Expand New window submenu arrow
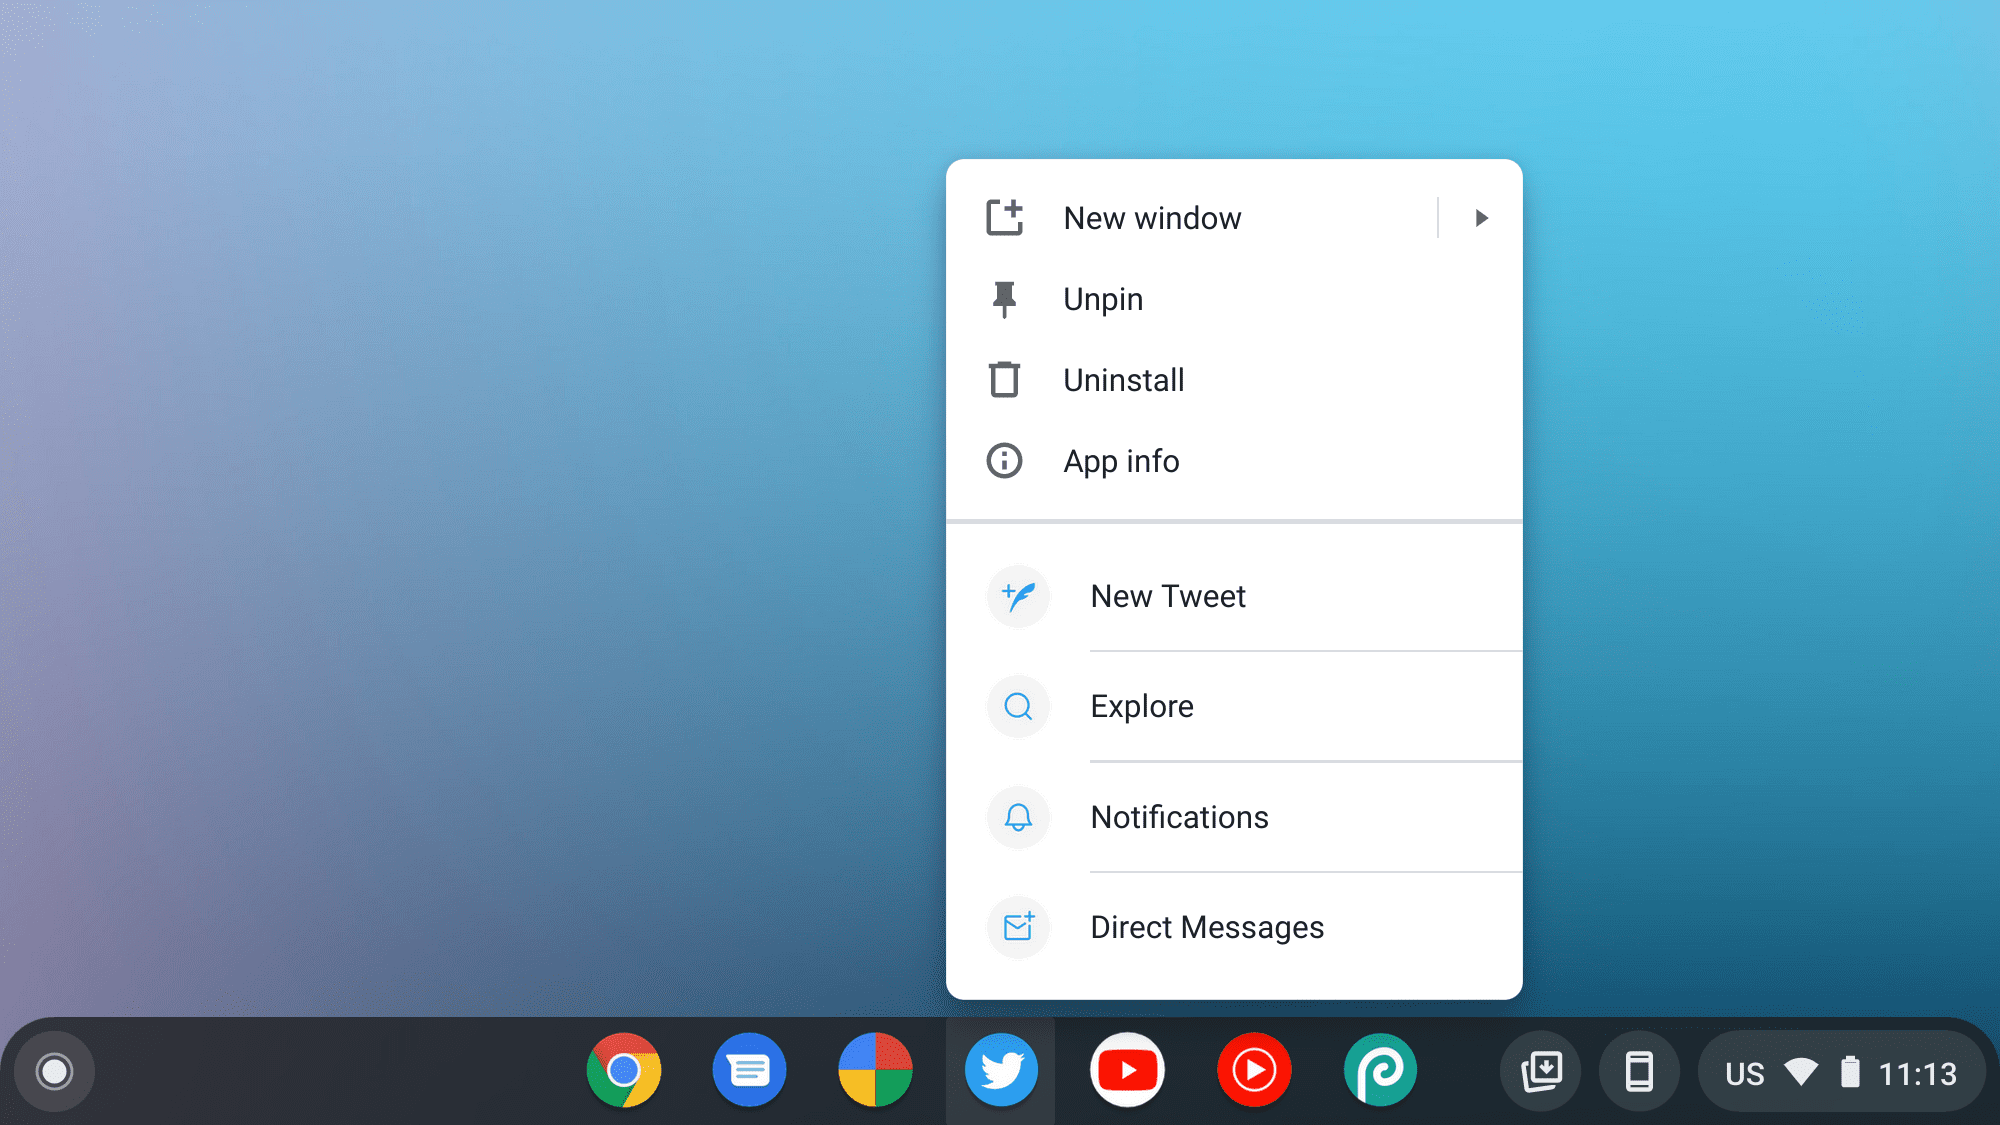Screen dimensions: 2000x1125 pos(1481,217)
